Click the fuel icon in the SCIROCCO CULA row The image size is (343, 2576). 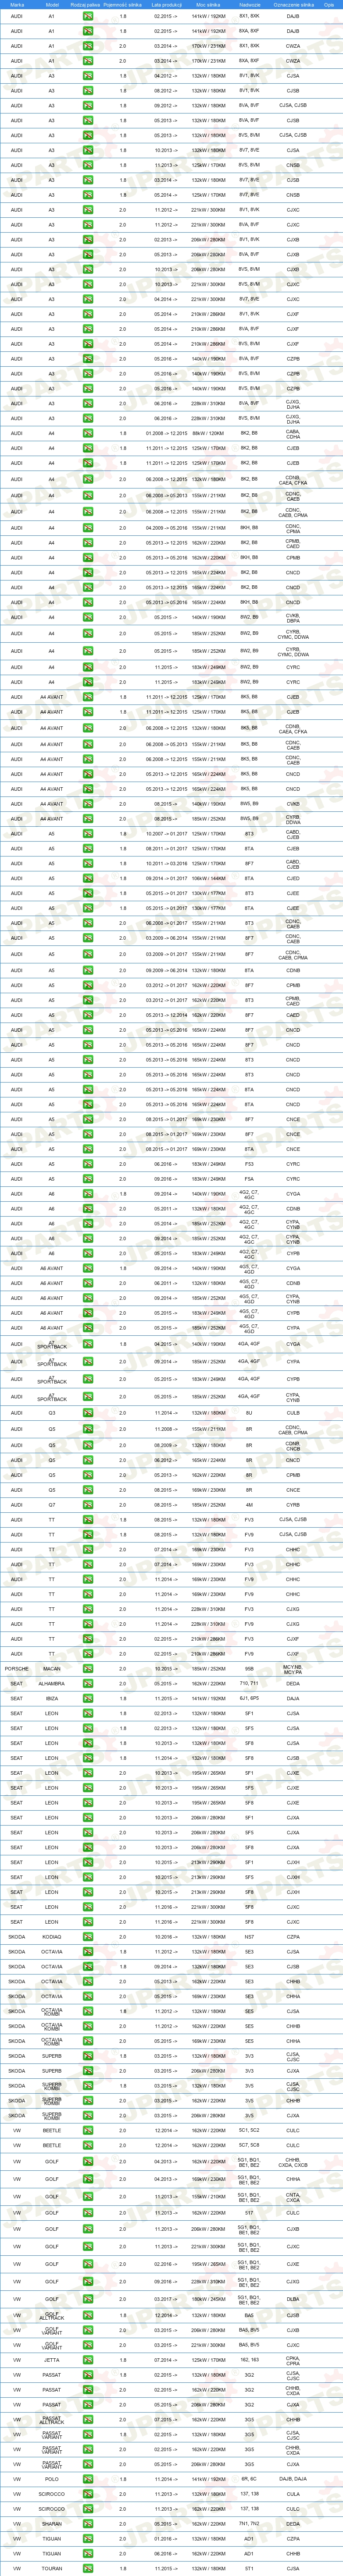[88, 2494]
